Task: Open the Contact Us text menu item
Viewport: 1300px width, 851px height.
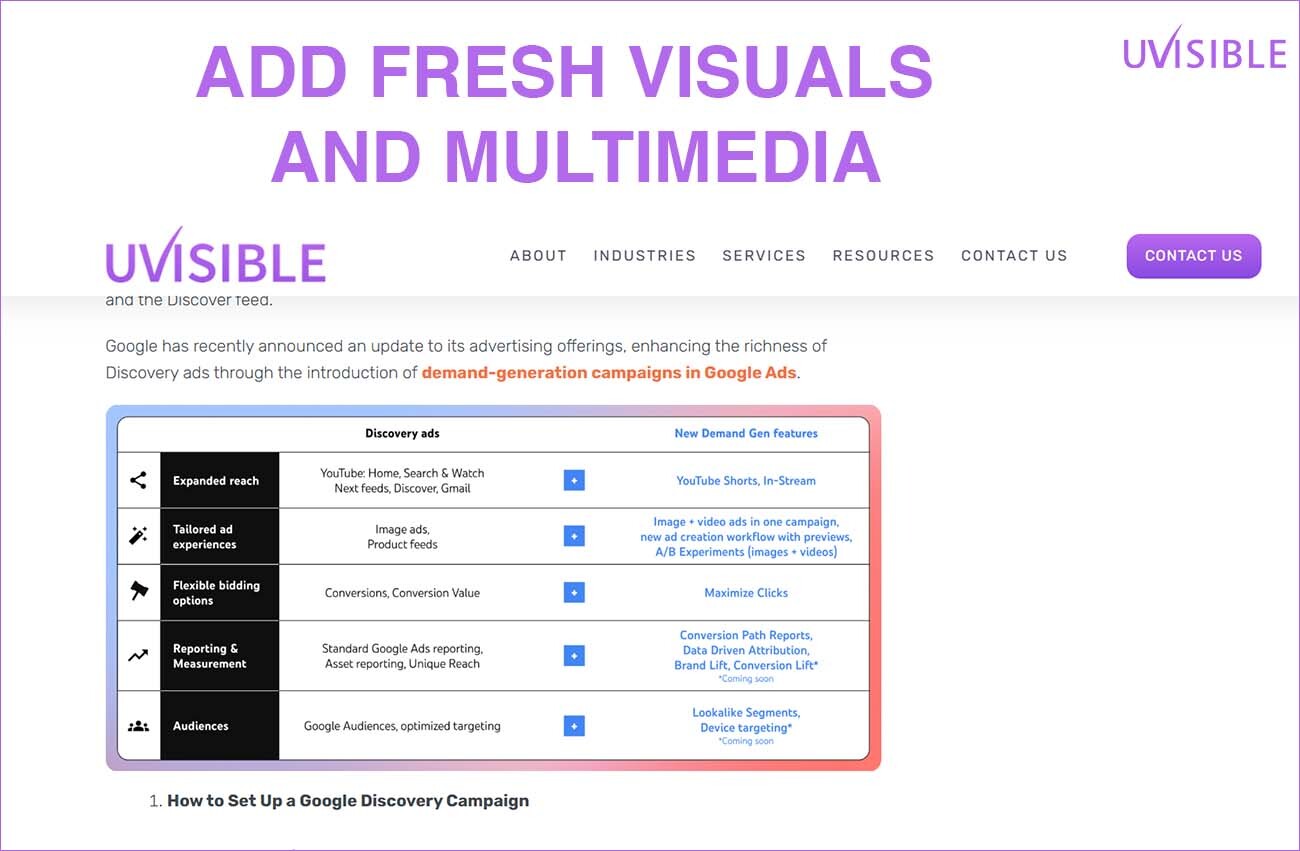Action: [1014, 255]
